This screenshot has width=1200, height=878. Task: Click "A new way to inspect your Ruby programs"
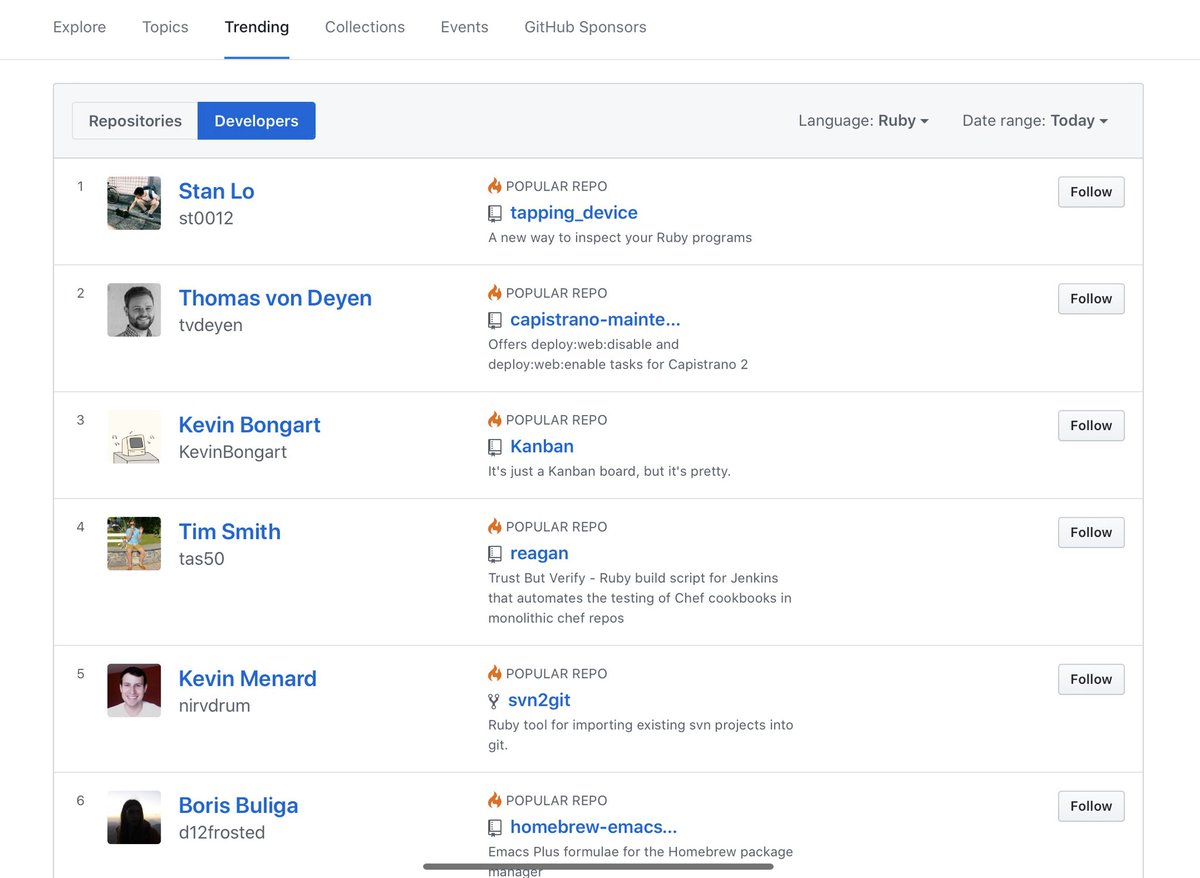point(620,238)
